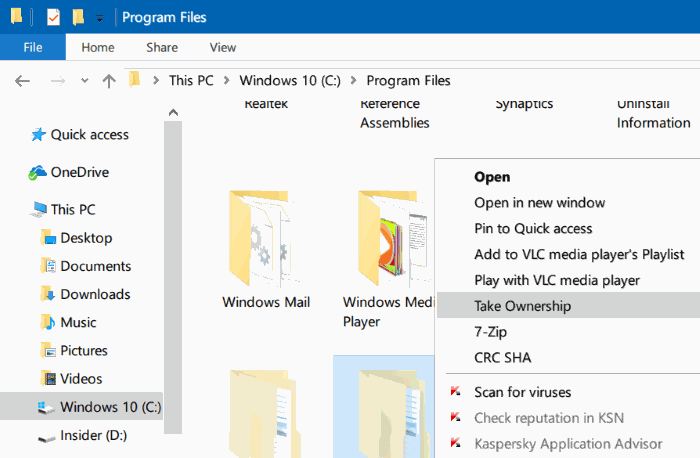The width and height of the screenshot is (700, 458).
Task: Choose Pin to Quick access
Action: tap(533, 229)
